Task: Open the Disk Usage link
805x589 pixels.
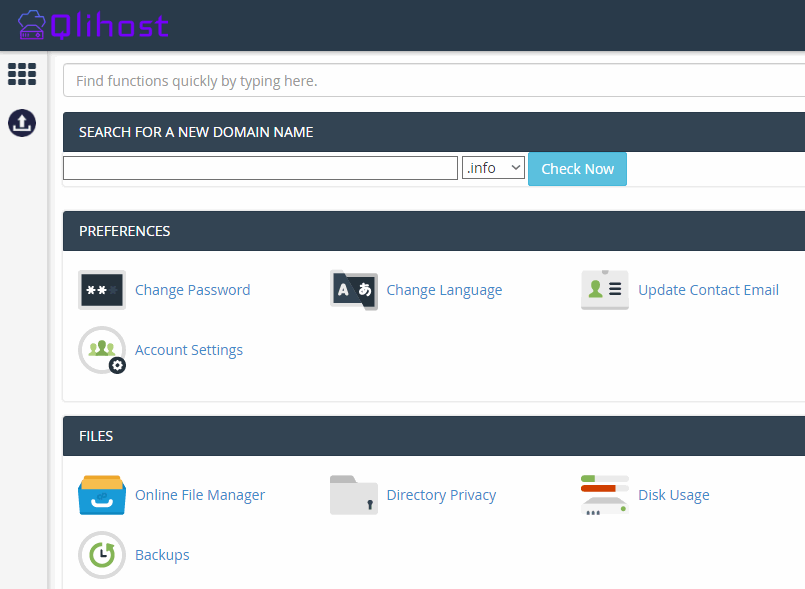Action: tap(674, 495)
